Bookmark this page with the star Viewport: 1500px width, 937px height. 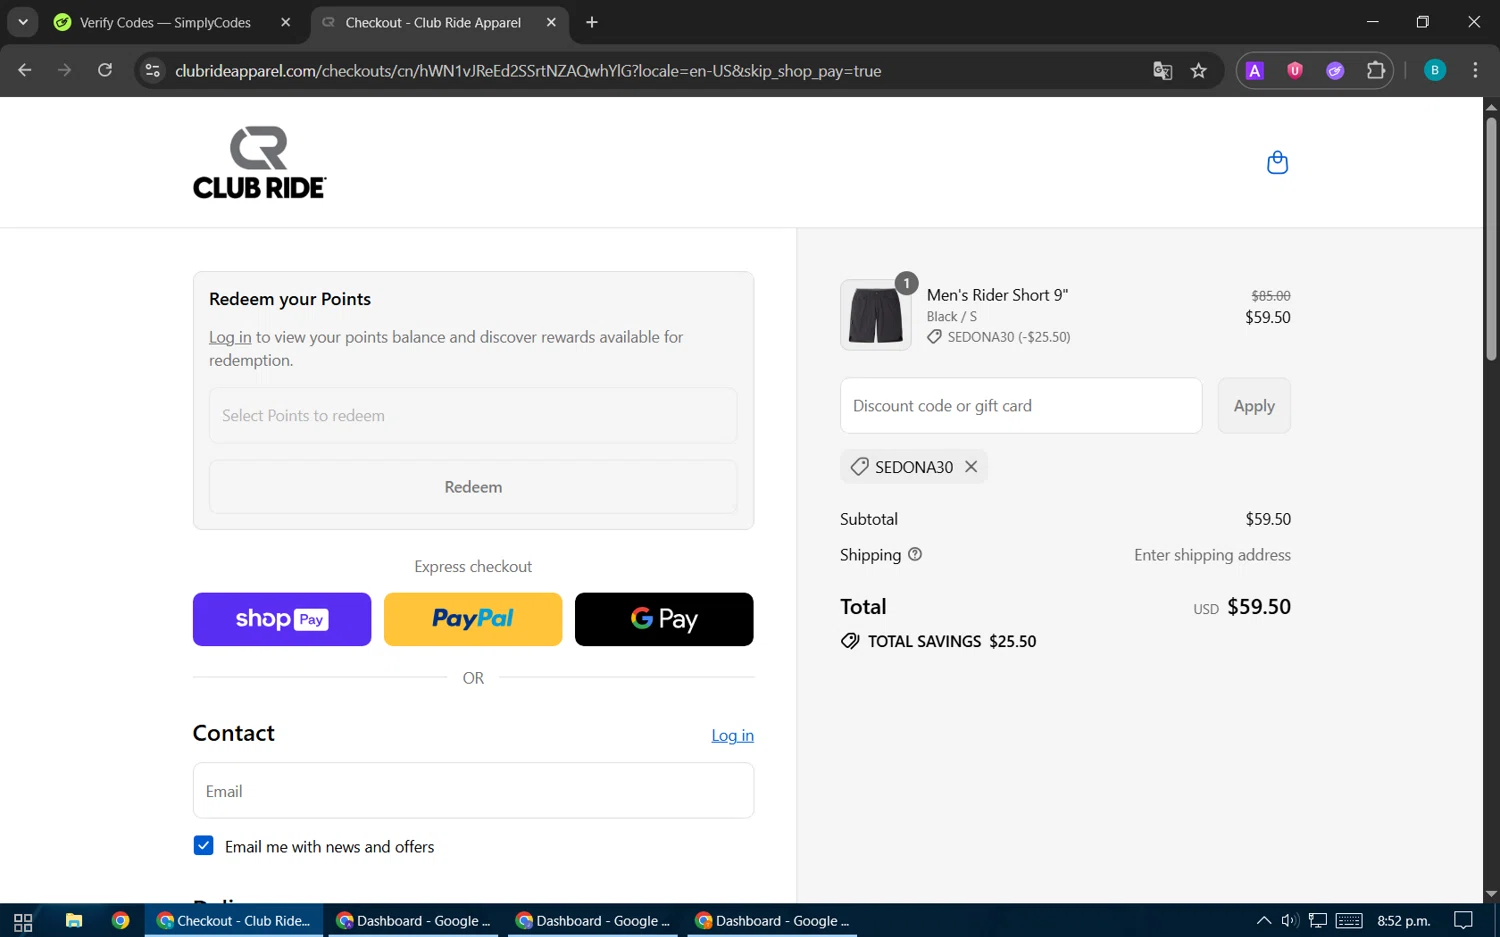pyautogui.click(x=1199, y=70)
